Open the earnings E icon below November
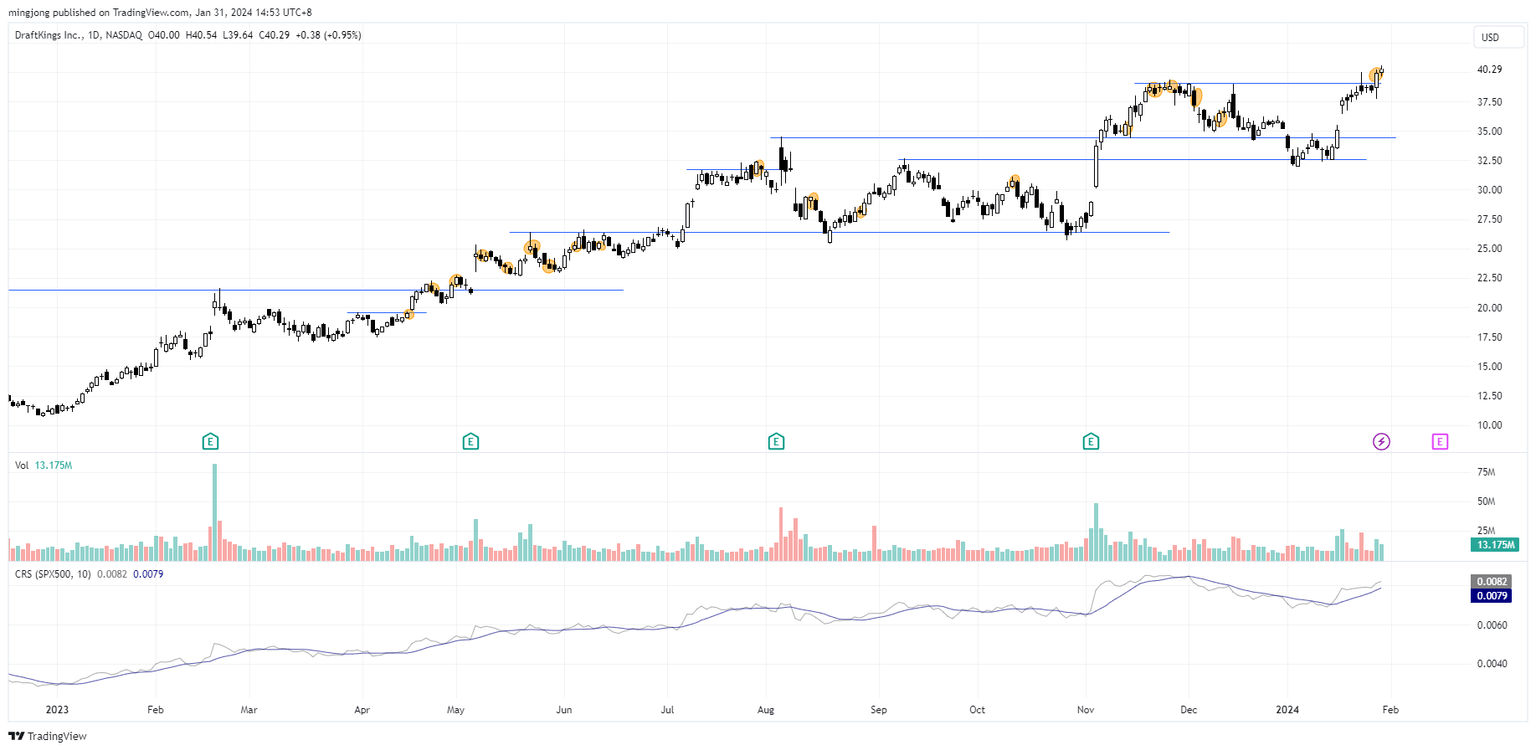The image size is (1536, 751). (x=1091, y=440)
